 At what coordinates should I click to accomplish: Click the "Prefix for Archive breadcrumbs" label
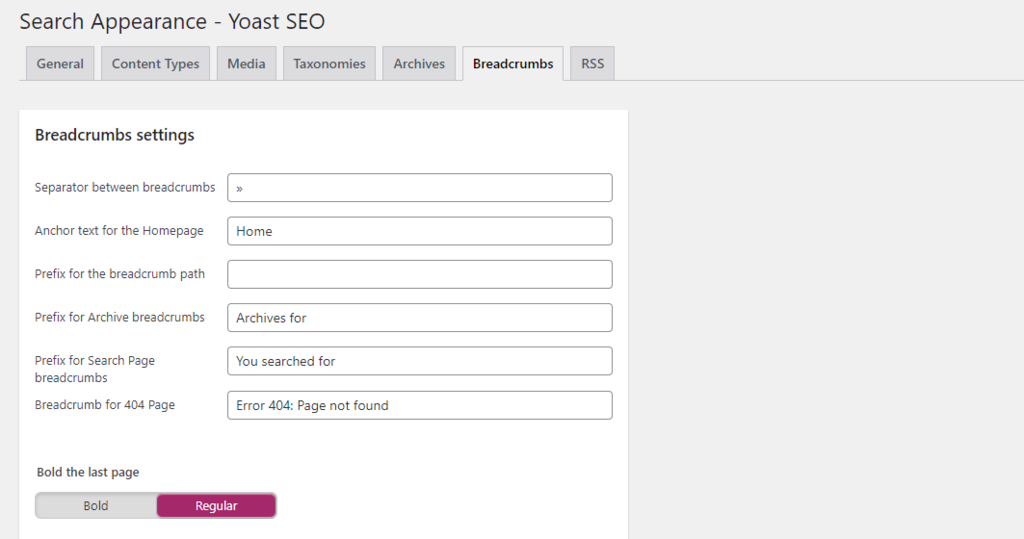[x=120, y=317]
